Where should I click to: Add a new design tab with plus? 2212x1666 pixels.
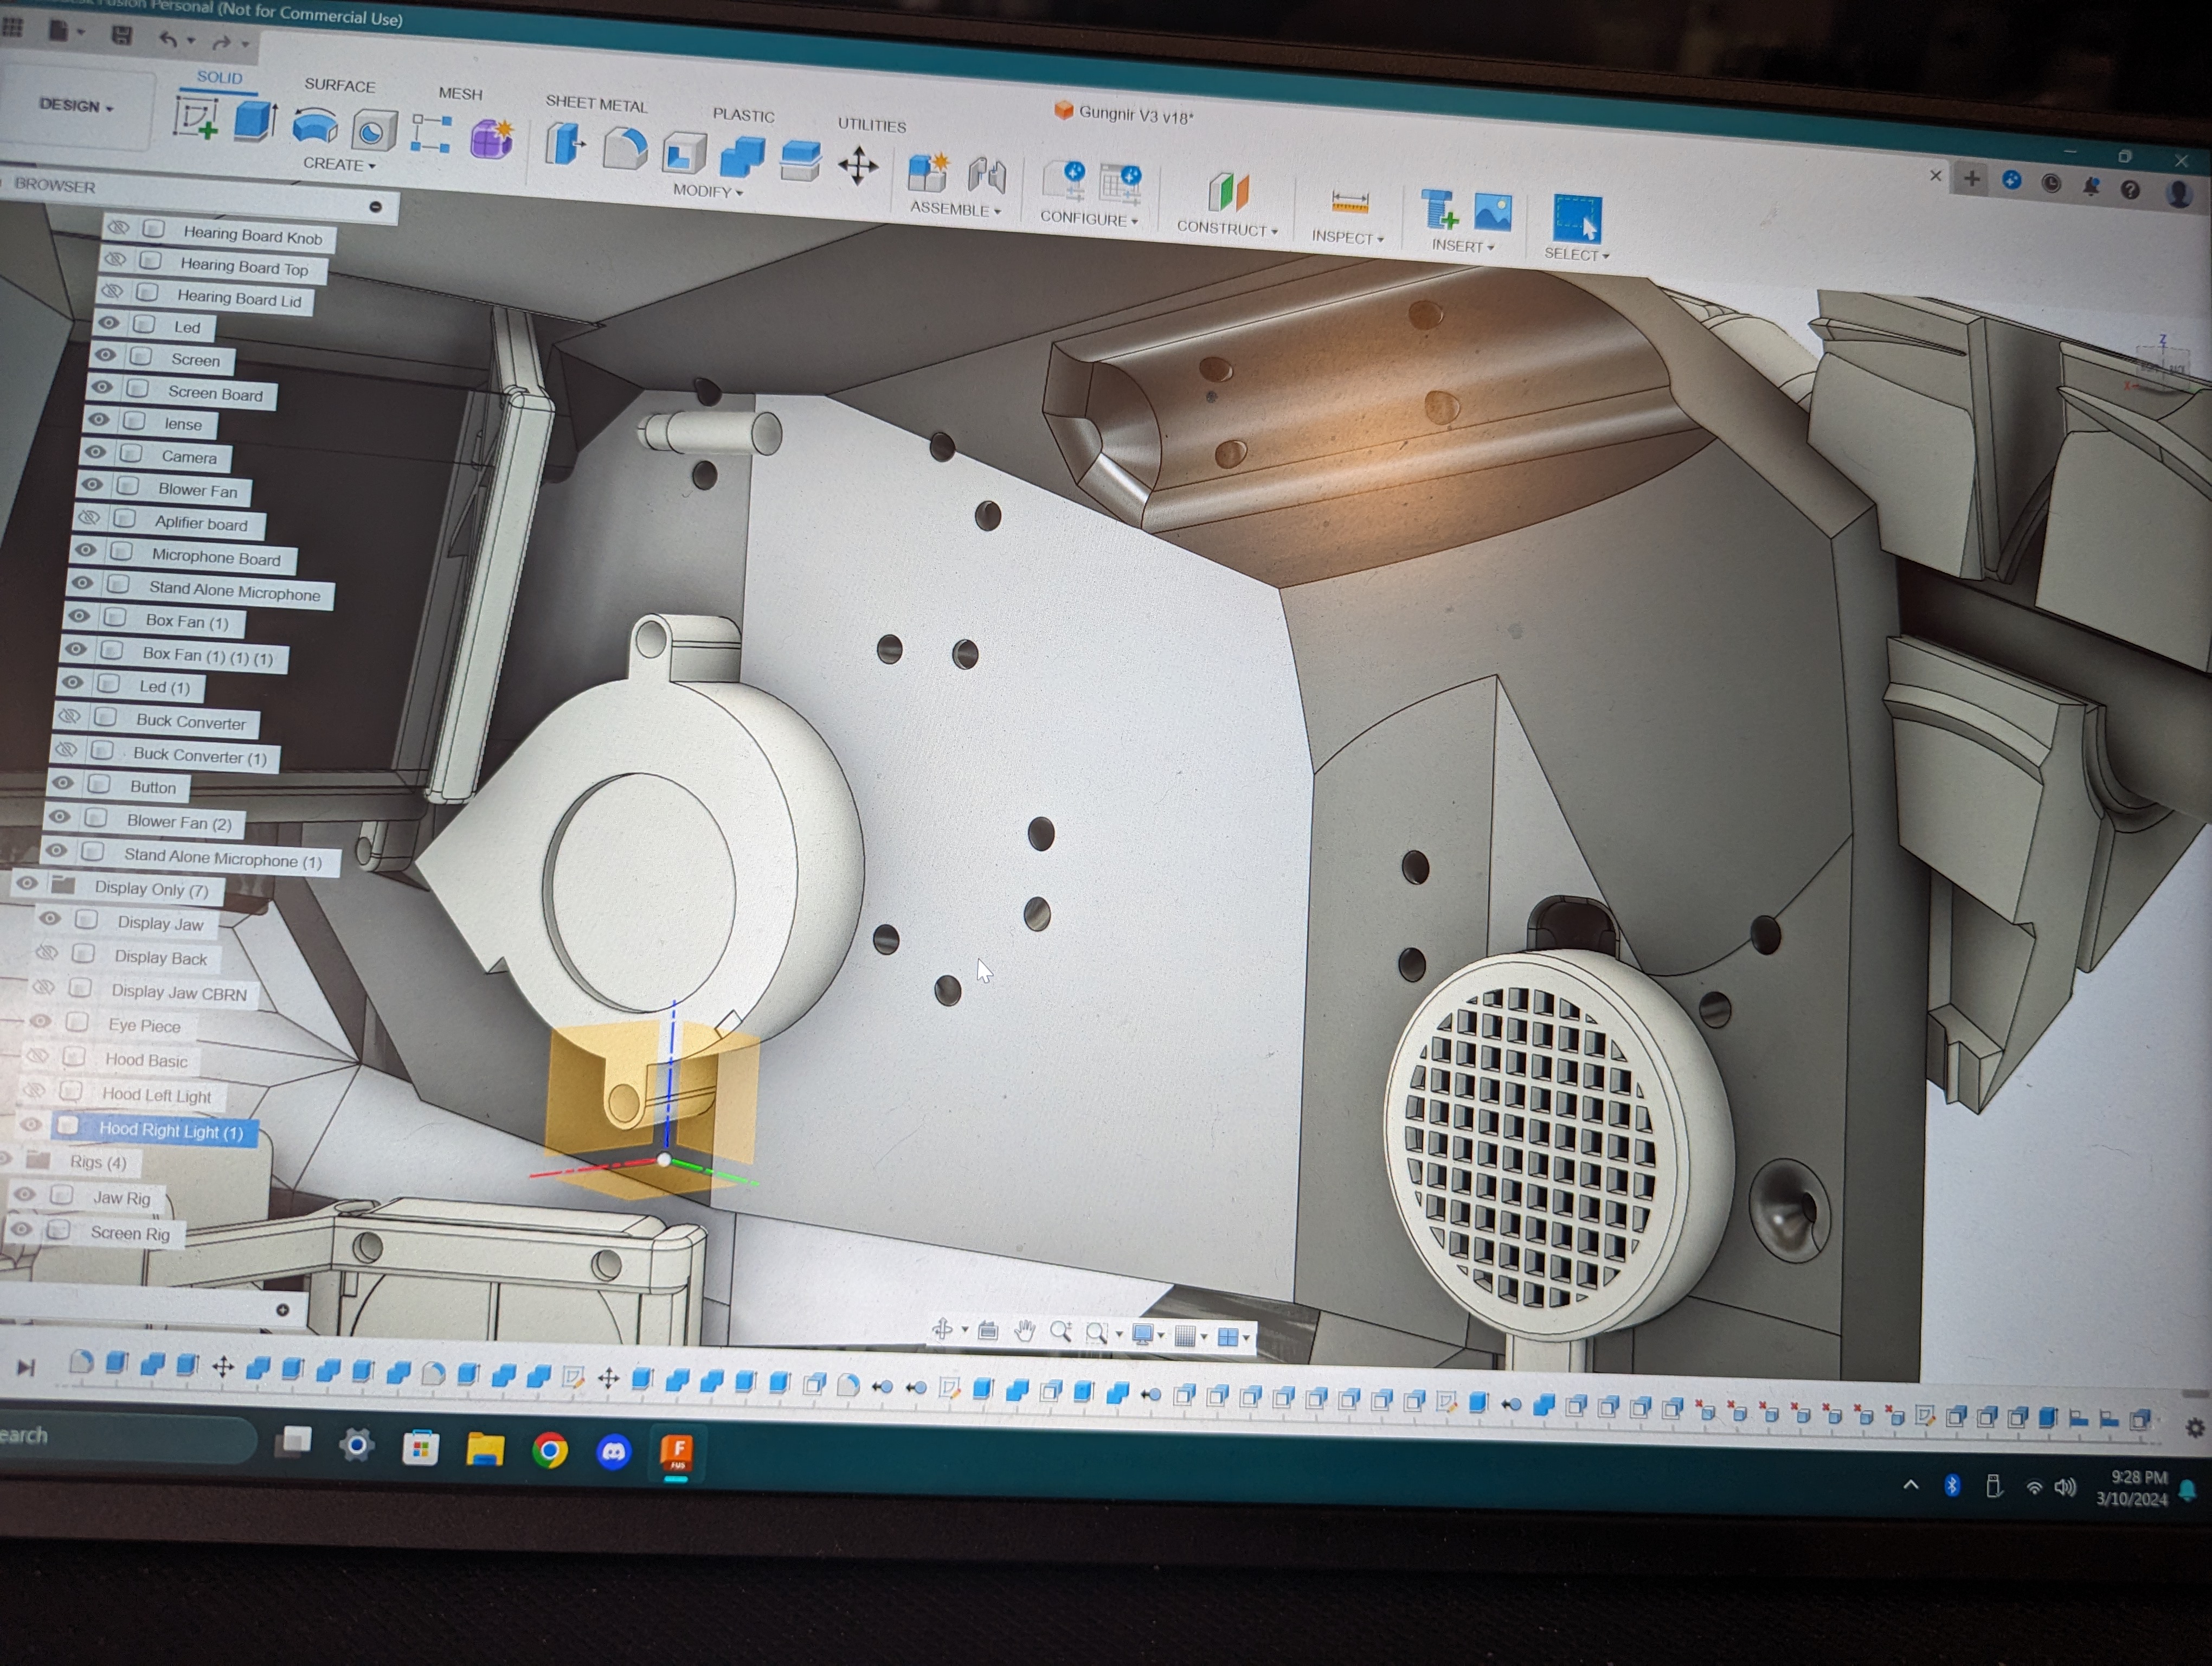[x=1971, y=178]
